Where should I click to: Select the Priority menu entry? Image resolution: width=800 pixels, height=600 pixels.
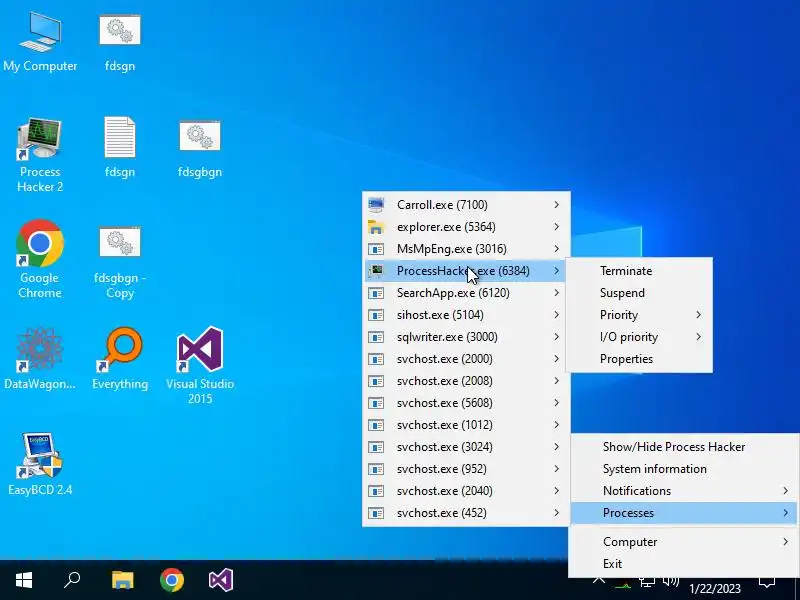[639, 315]
